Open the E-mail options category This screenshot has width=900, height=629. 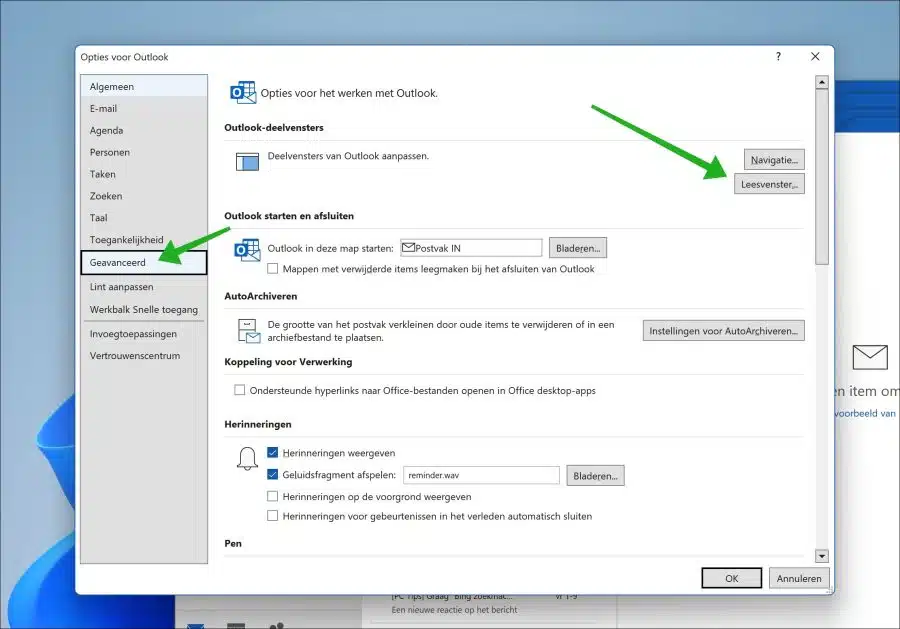point(144,108)
